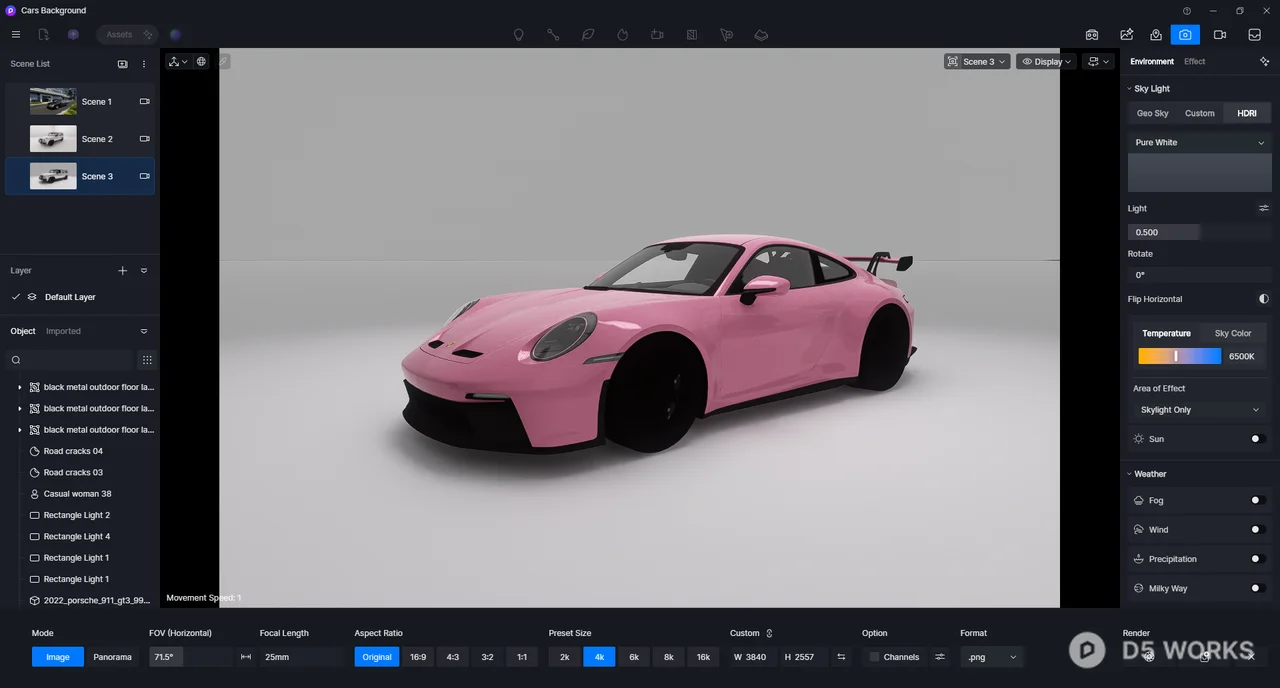Click the Rotate 0° slider field
1280x688 pixels.
pos(1199,275)
